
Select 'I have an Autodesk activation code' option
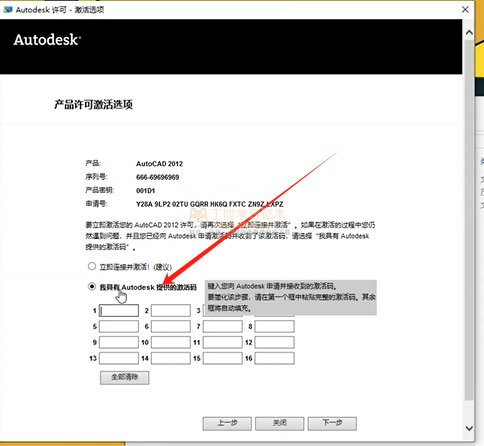tap(92, 287)
